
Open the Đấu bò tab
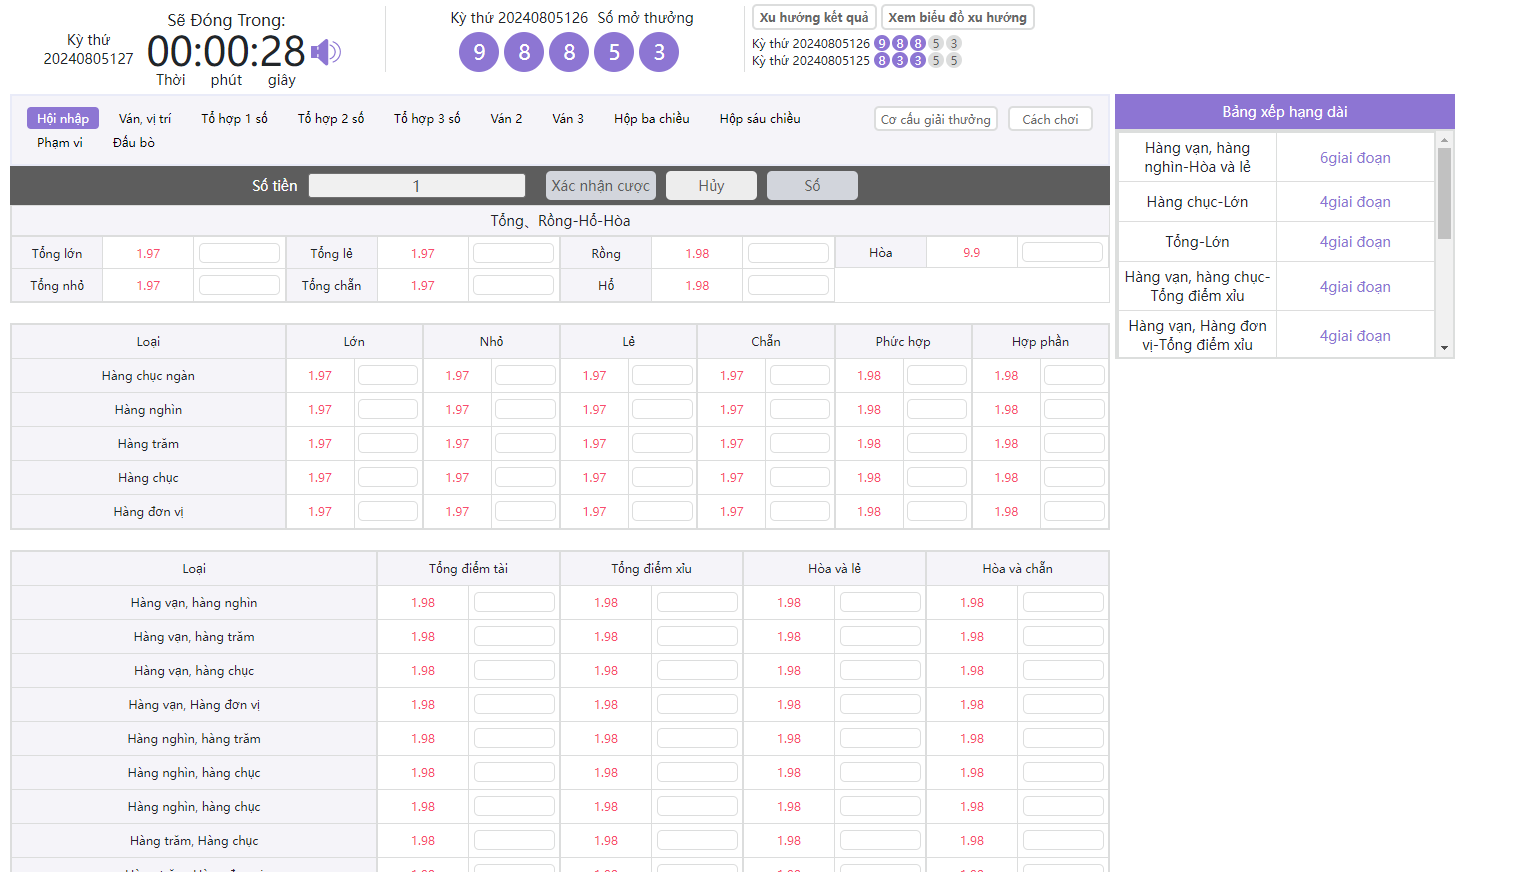[134, 142]
